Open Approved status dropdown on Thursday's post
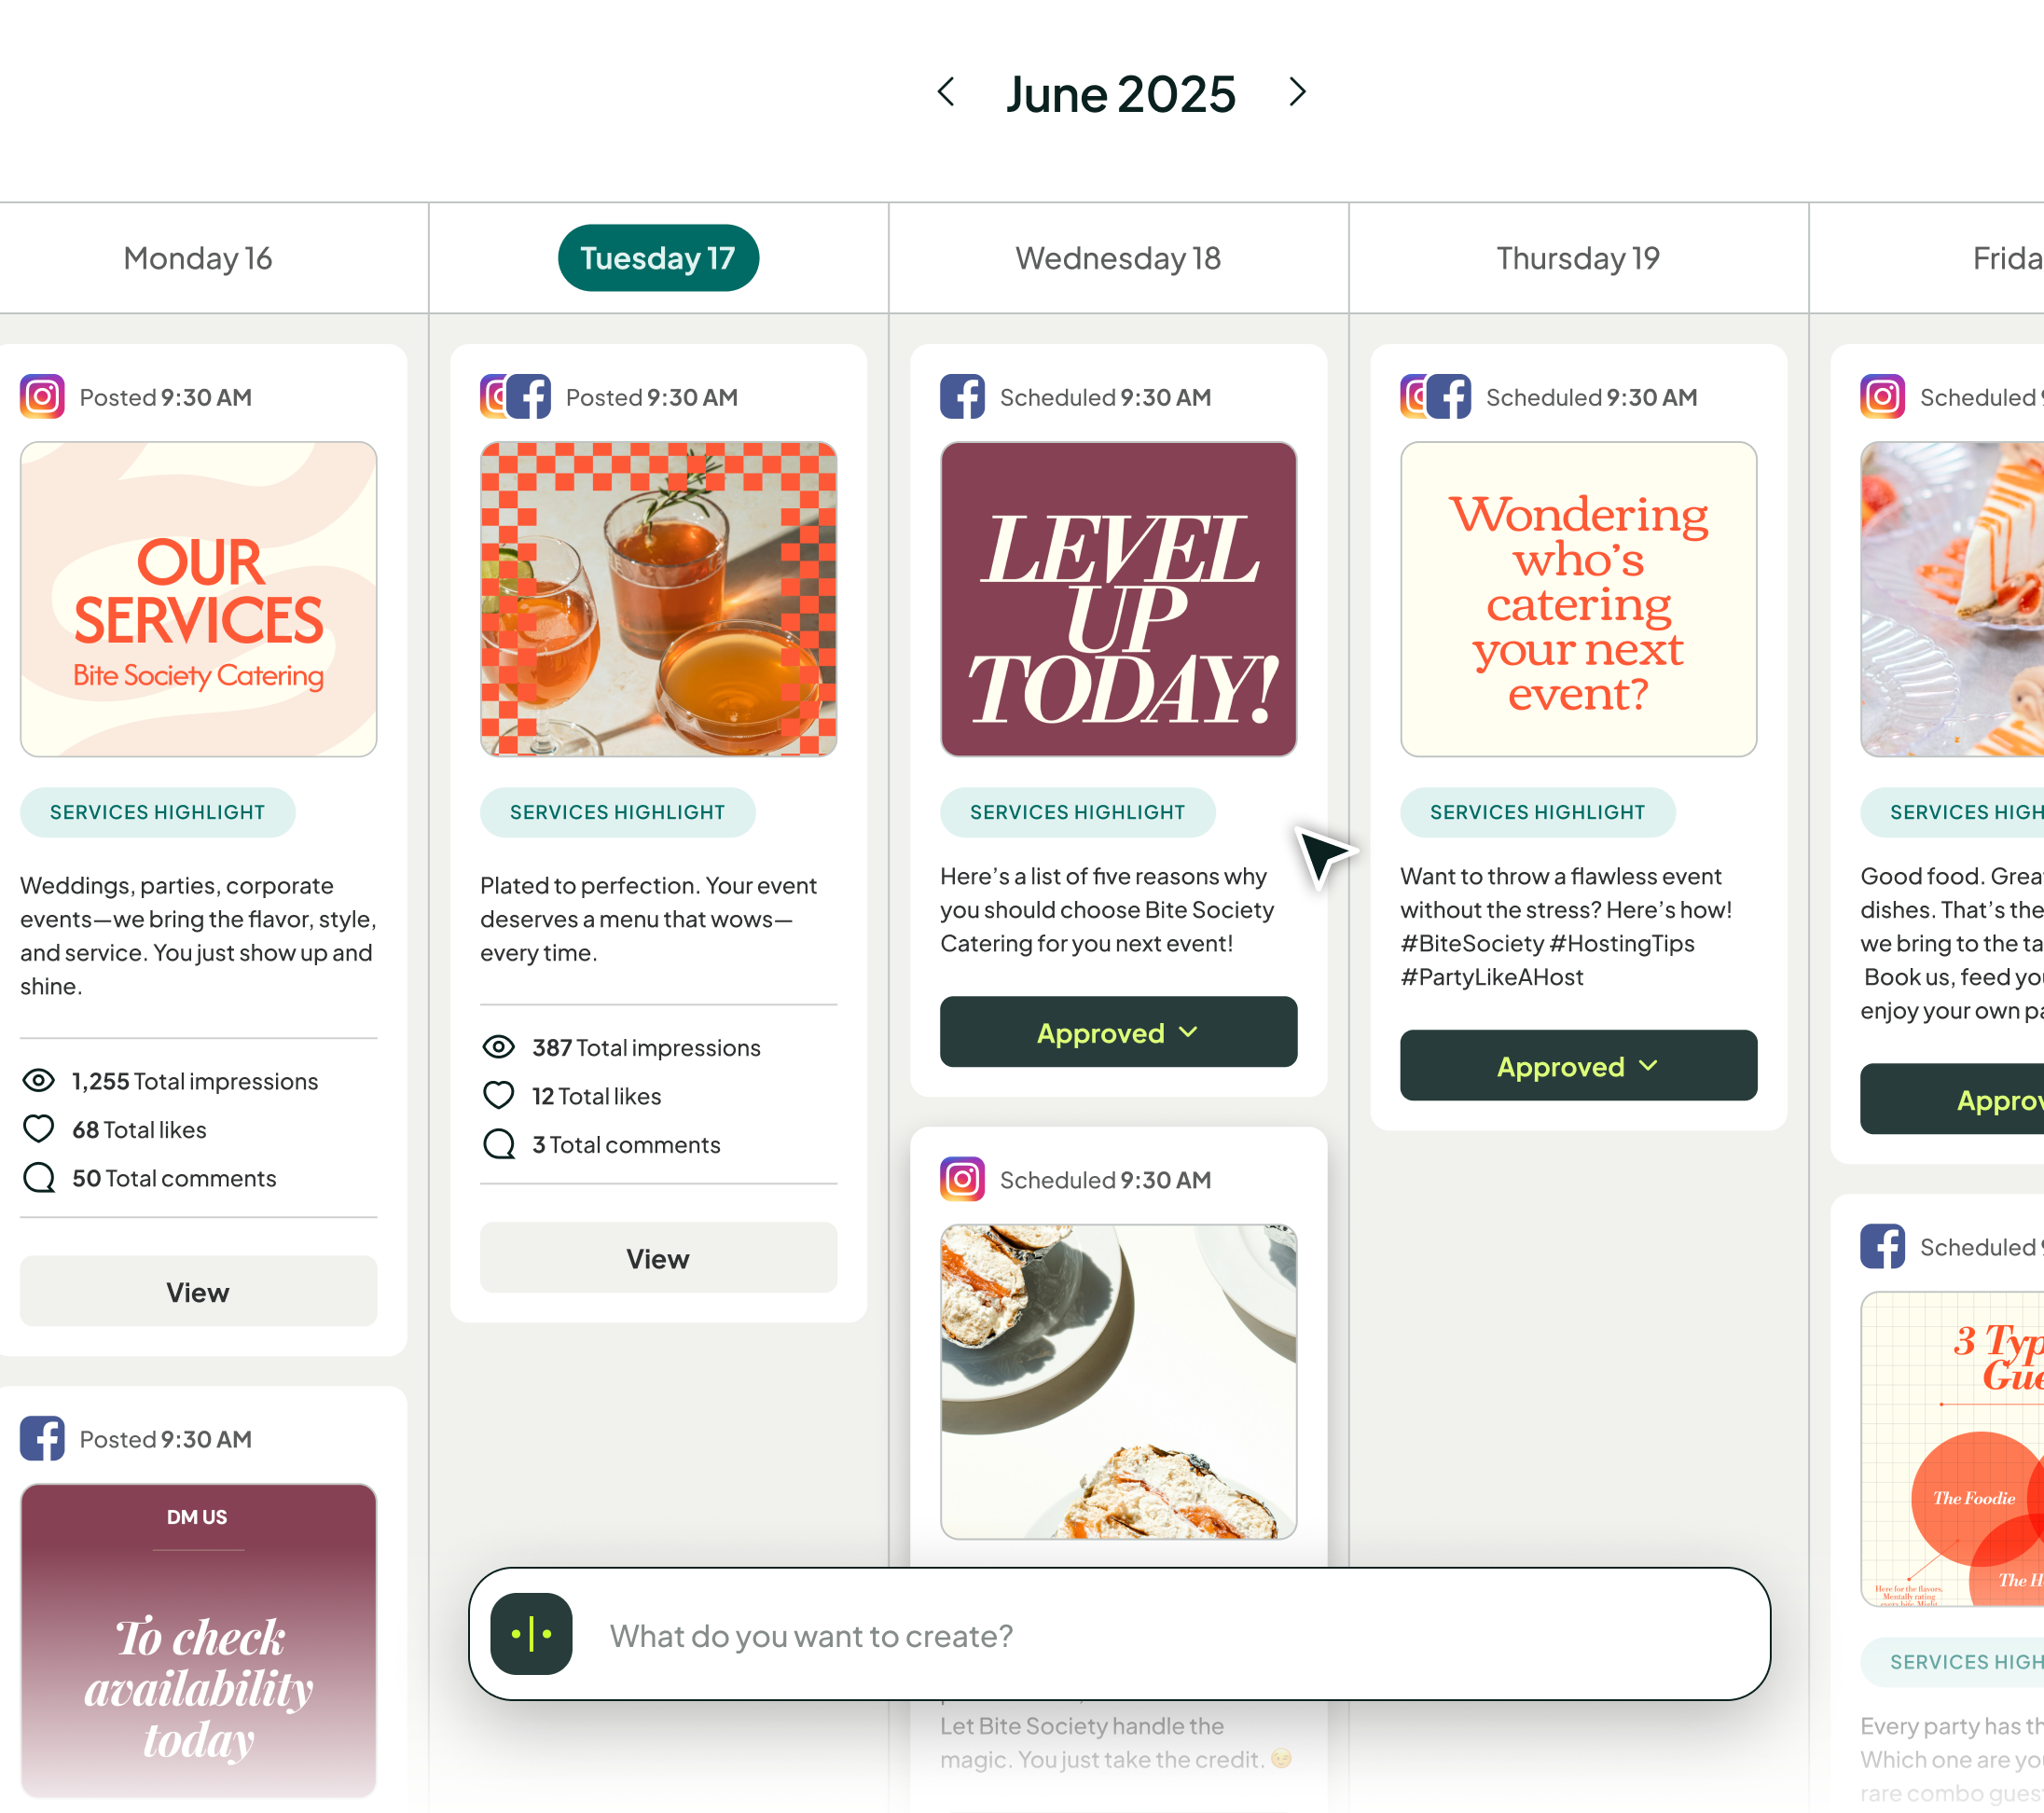This screenshot has width=2044, height=1813. click(x=1578, y=1065)
